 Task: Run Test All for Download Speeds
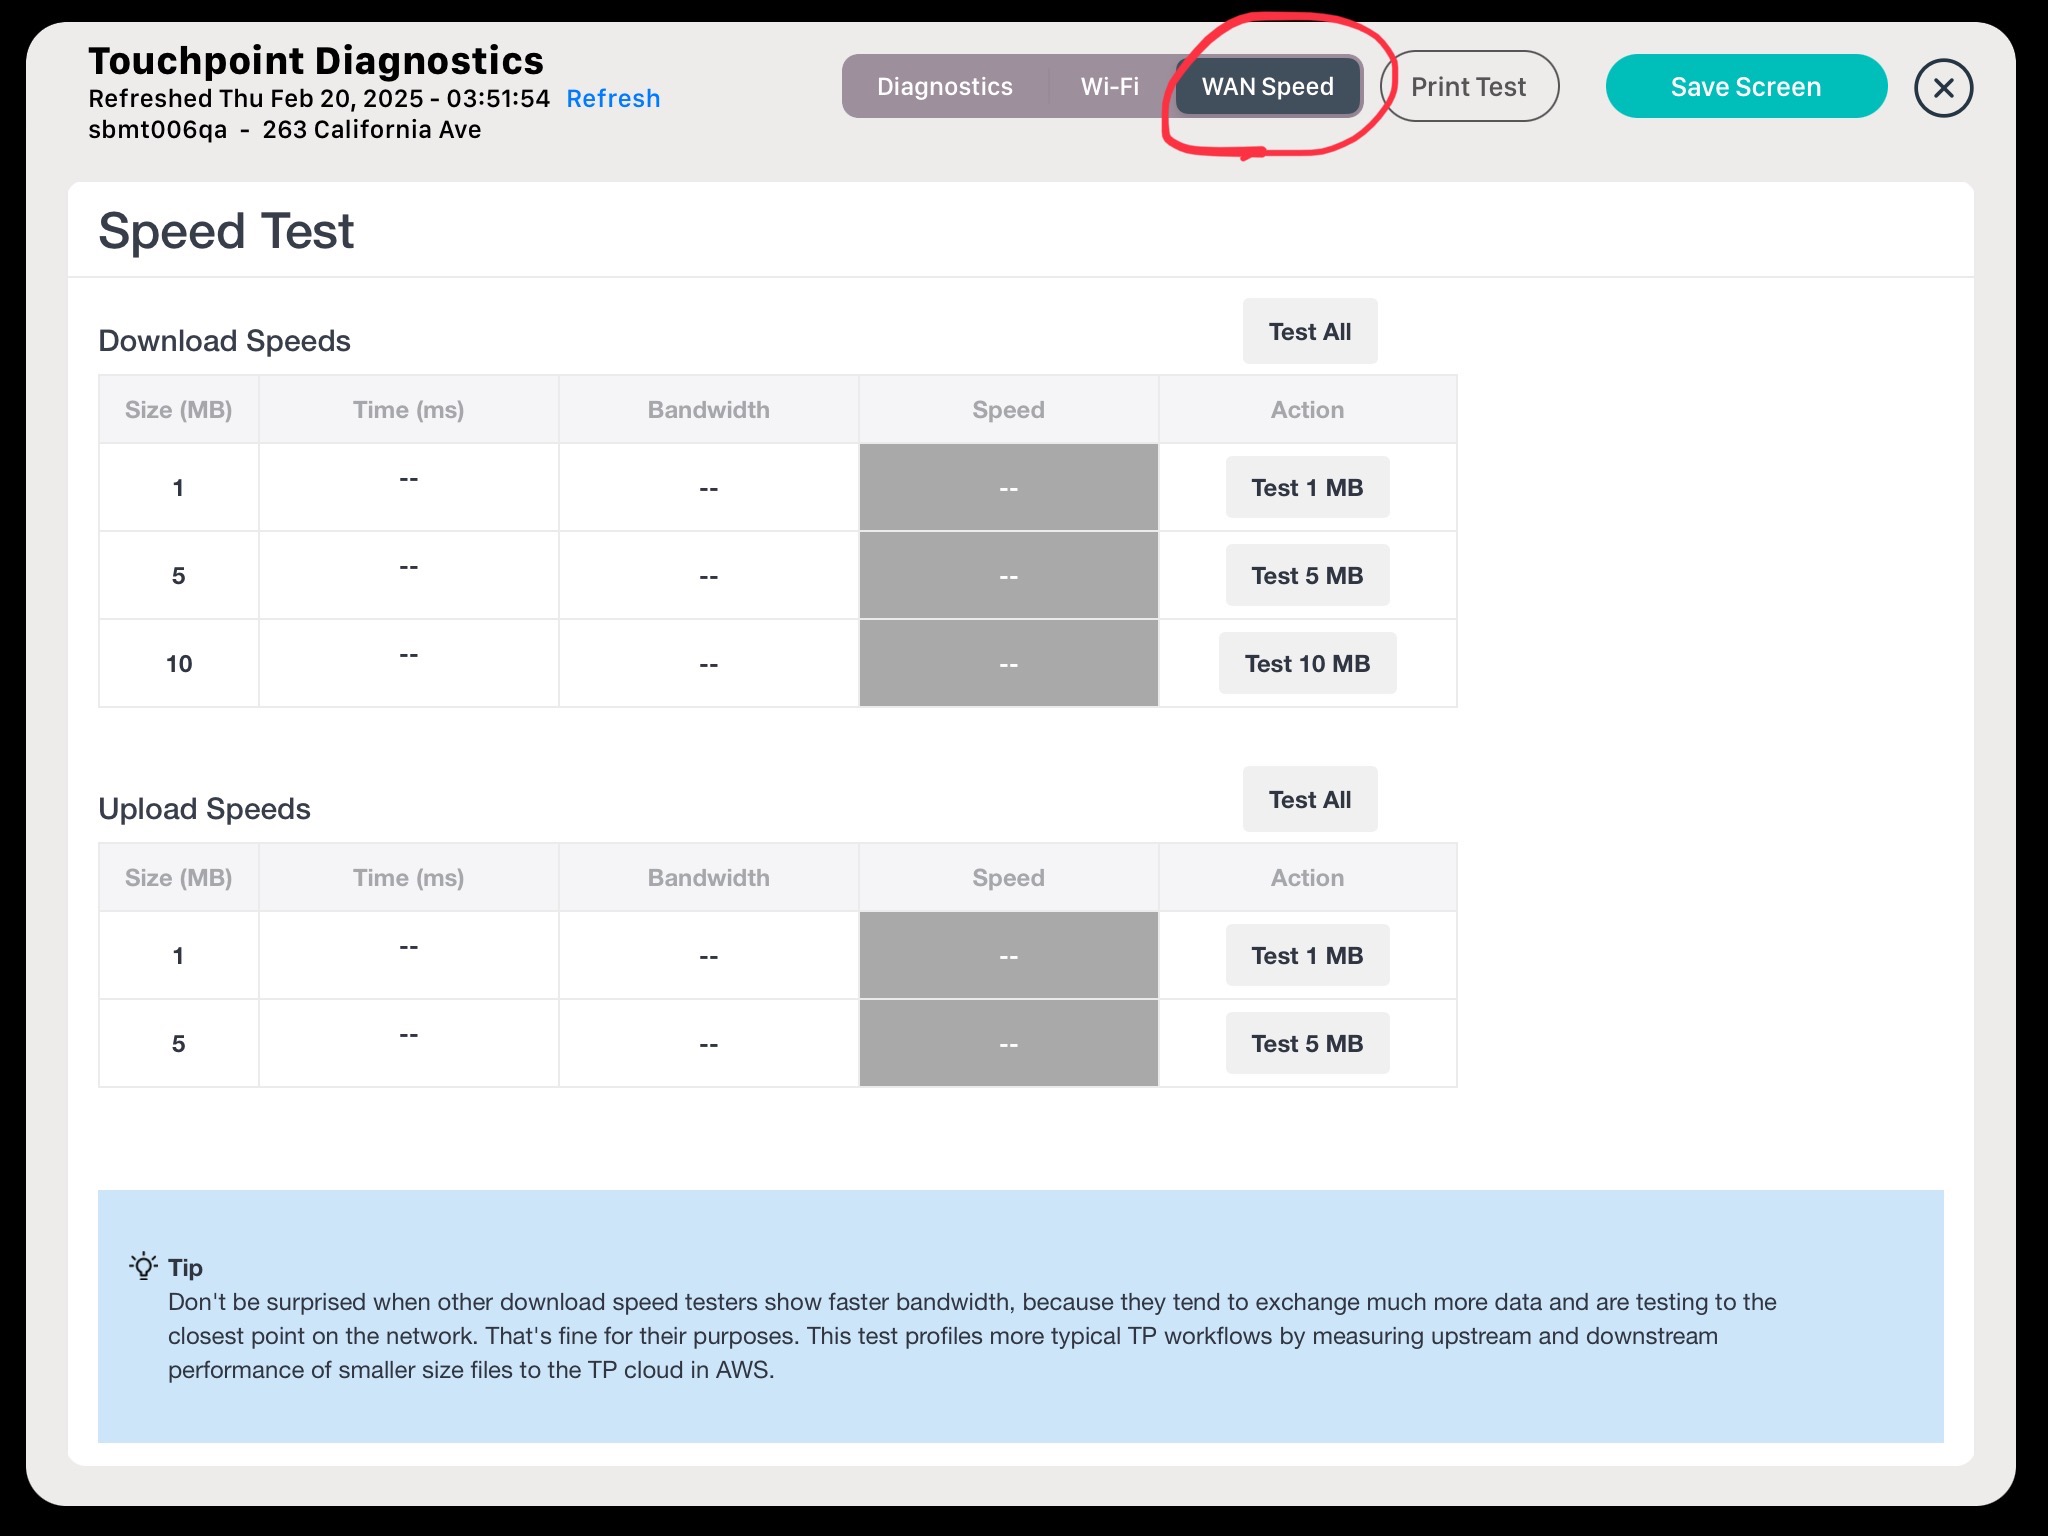coord(1309,332)
